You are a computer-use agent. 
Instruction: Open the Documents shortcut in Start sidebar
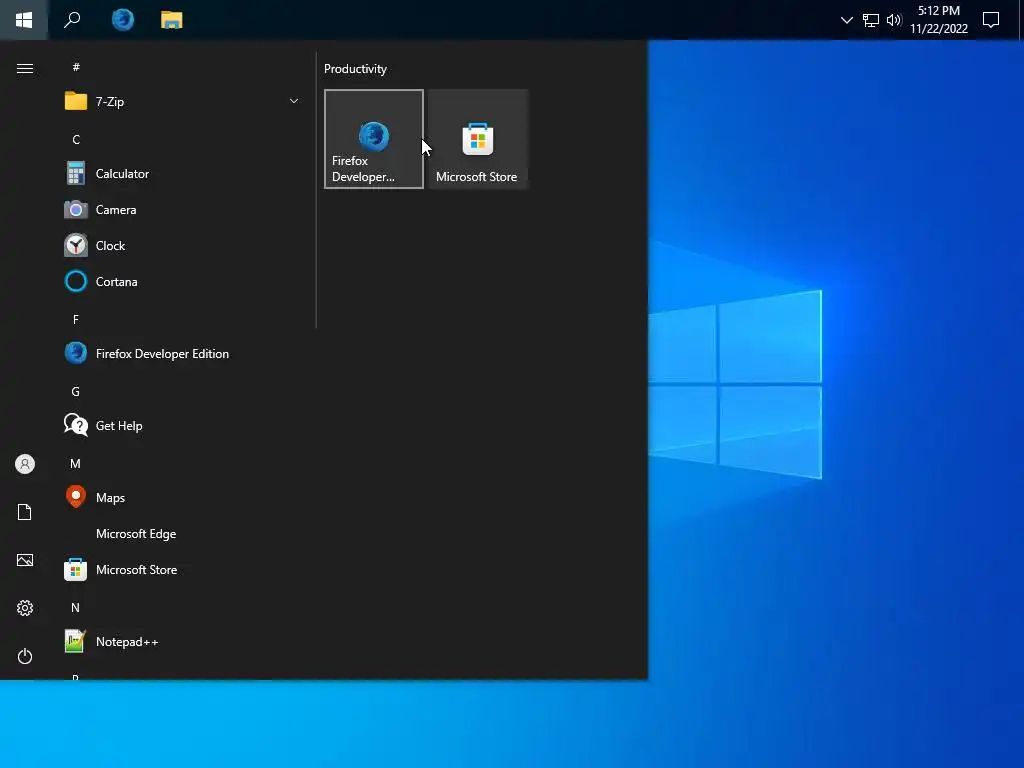pyautogui.click(x=25, y=512)
